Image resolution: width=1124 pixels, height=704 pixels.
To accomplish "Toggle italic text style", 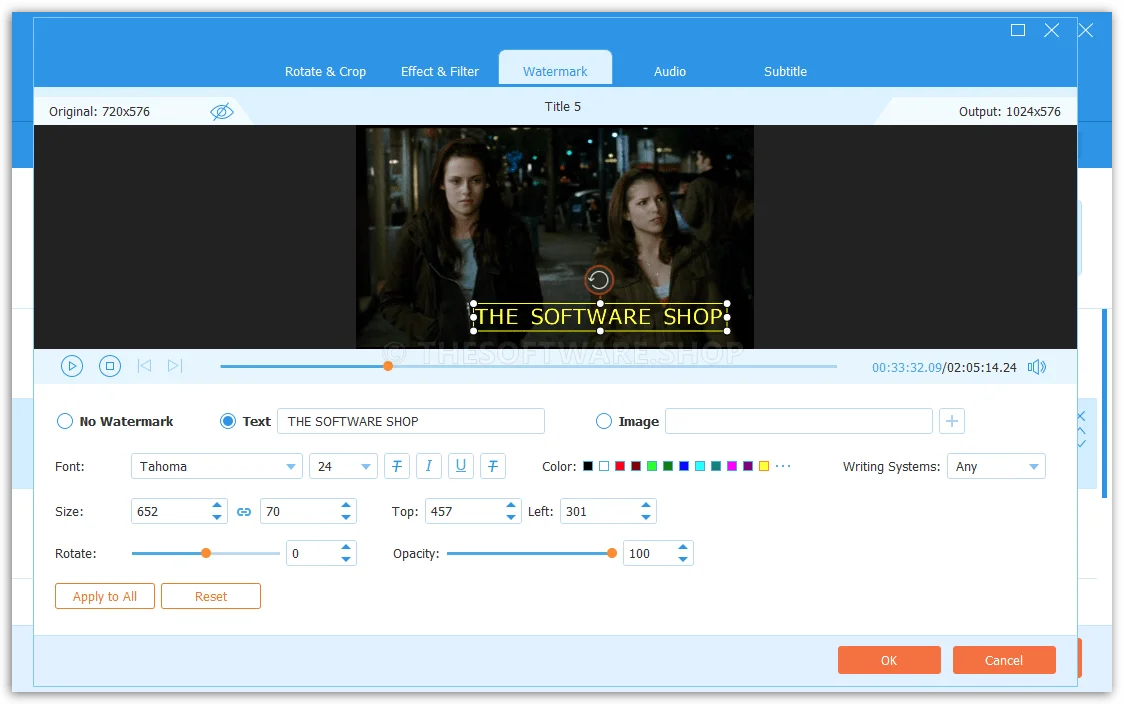I will point(429,466).
